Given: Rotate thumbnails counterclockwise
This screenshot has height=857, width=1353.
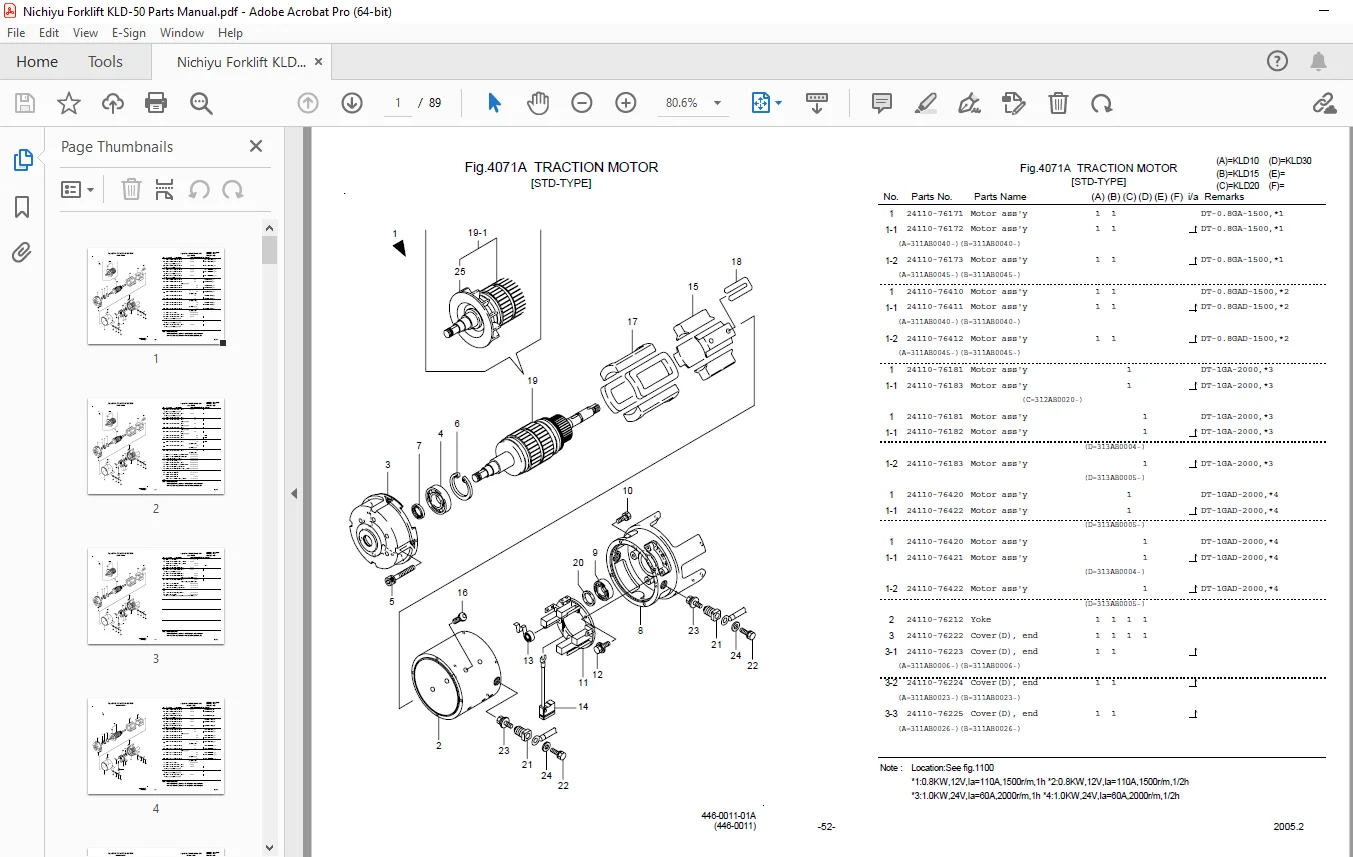Looking at the screenshot, I should click(x=199, y=189).
